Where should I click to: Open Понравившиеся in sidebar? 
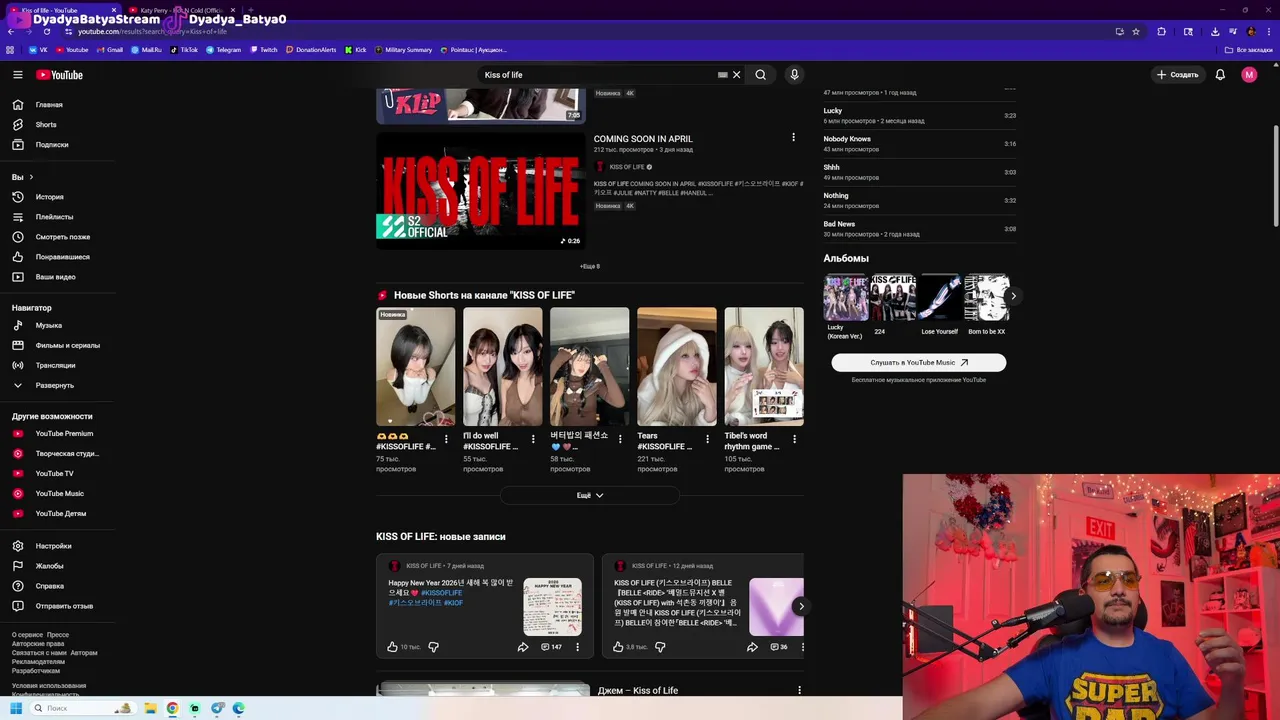pos(56,257)
